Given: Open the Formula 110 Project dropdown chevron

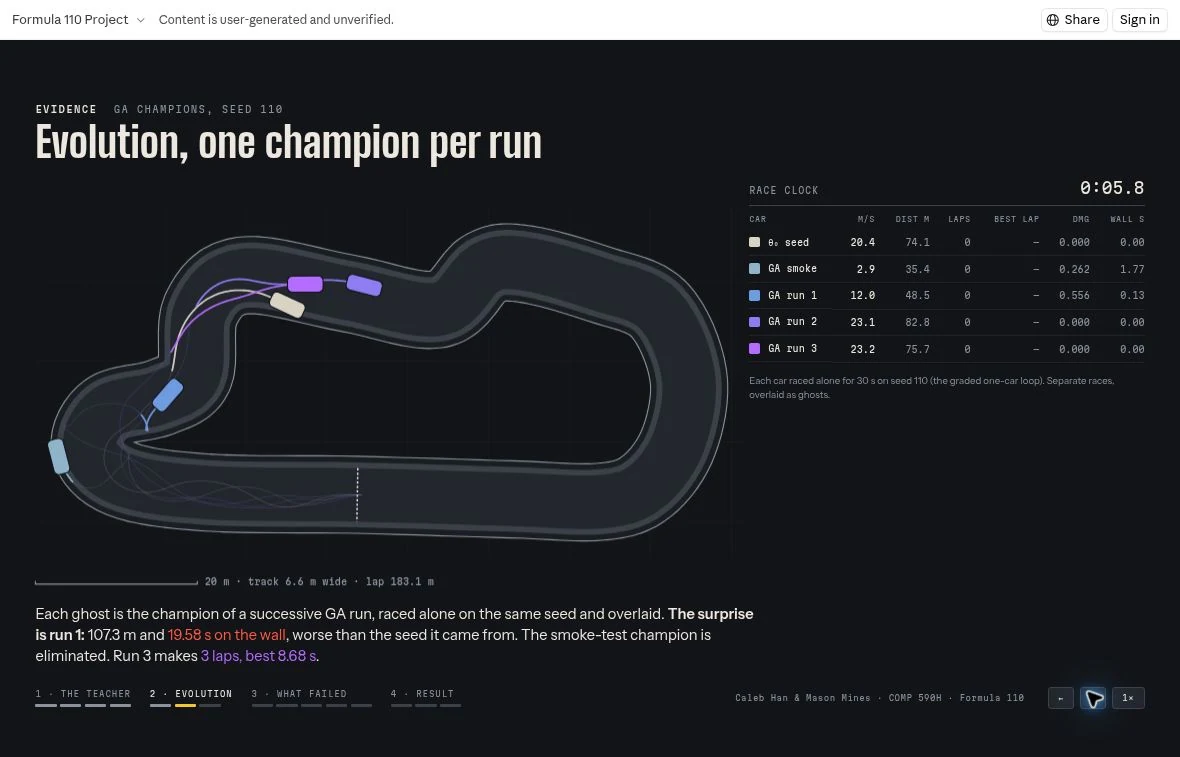Looking at the screenshot, I should click(140, 20).
